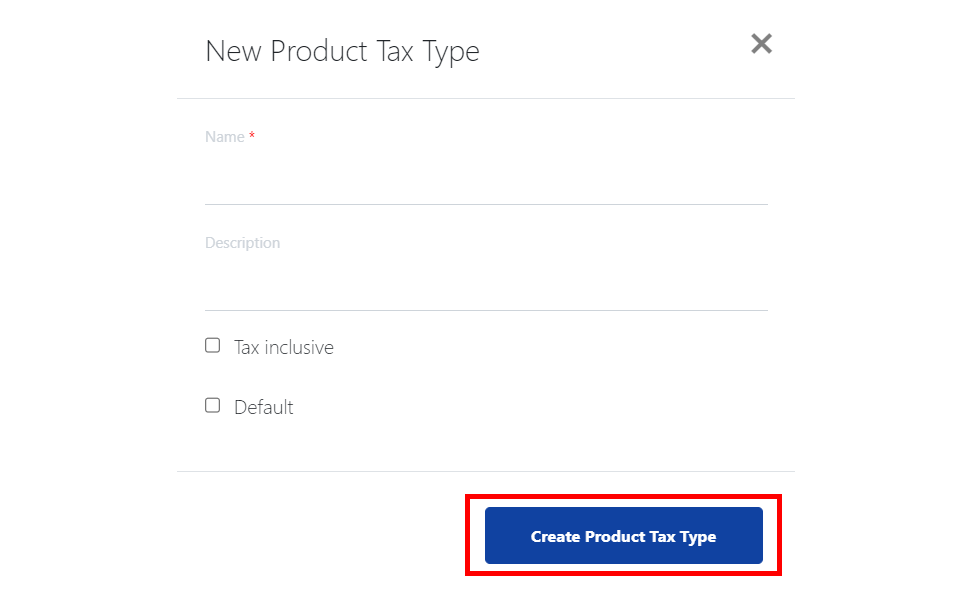Click the Create Product Tax Type button
The width and height of the screenshot is (971, 594).
click(624, 536)
